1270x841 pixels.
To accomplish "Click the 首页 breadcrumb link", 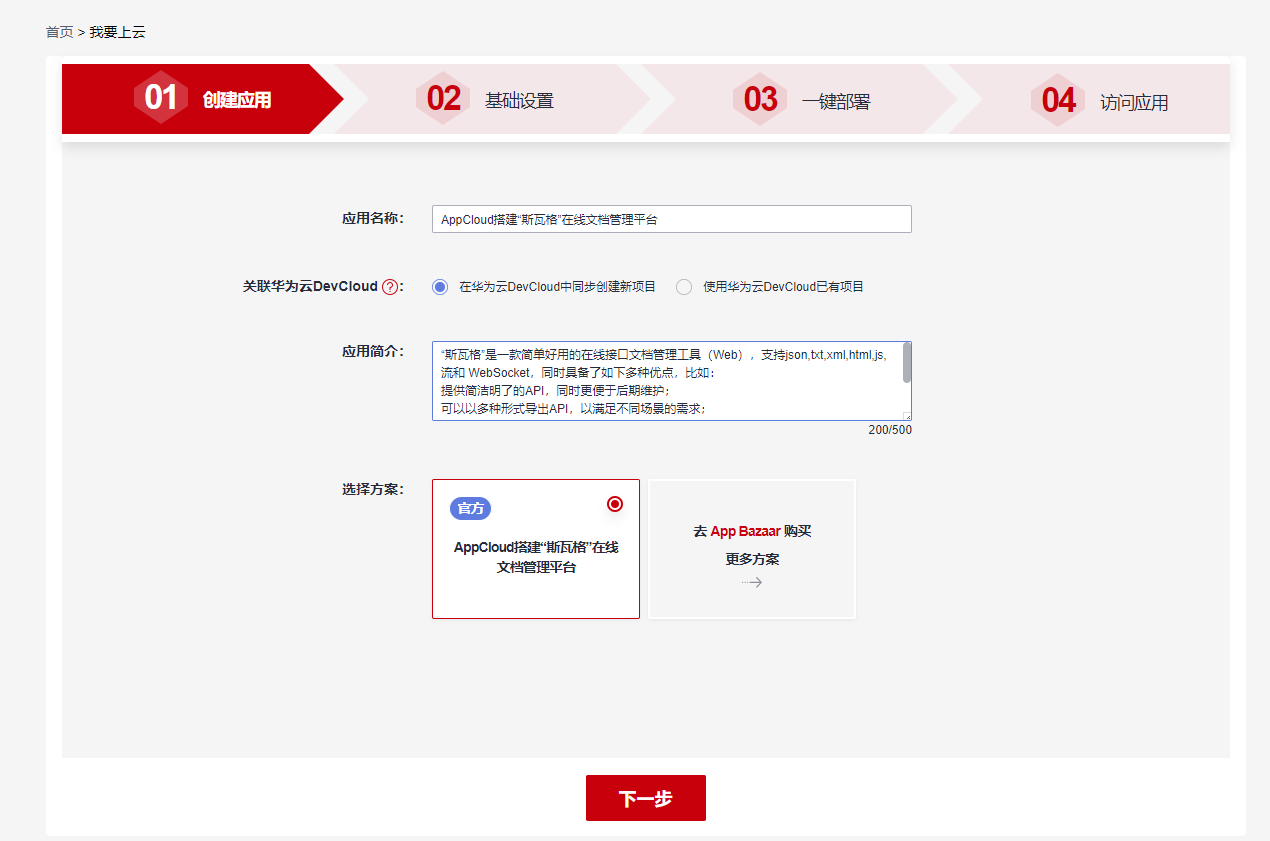I will coord(59,32).
